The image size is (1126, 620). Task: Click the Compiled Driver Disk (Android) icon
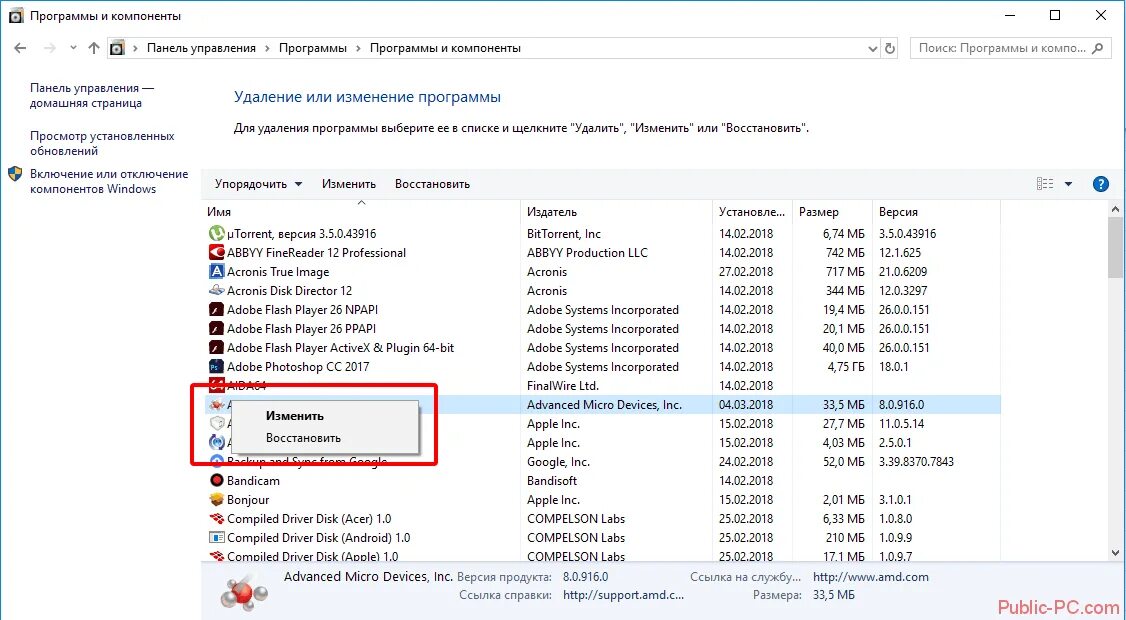pyautogui.click(x=216, y=538)
